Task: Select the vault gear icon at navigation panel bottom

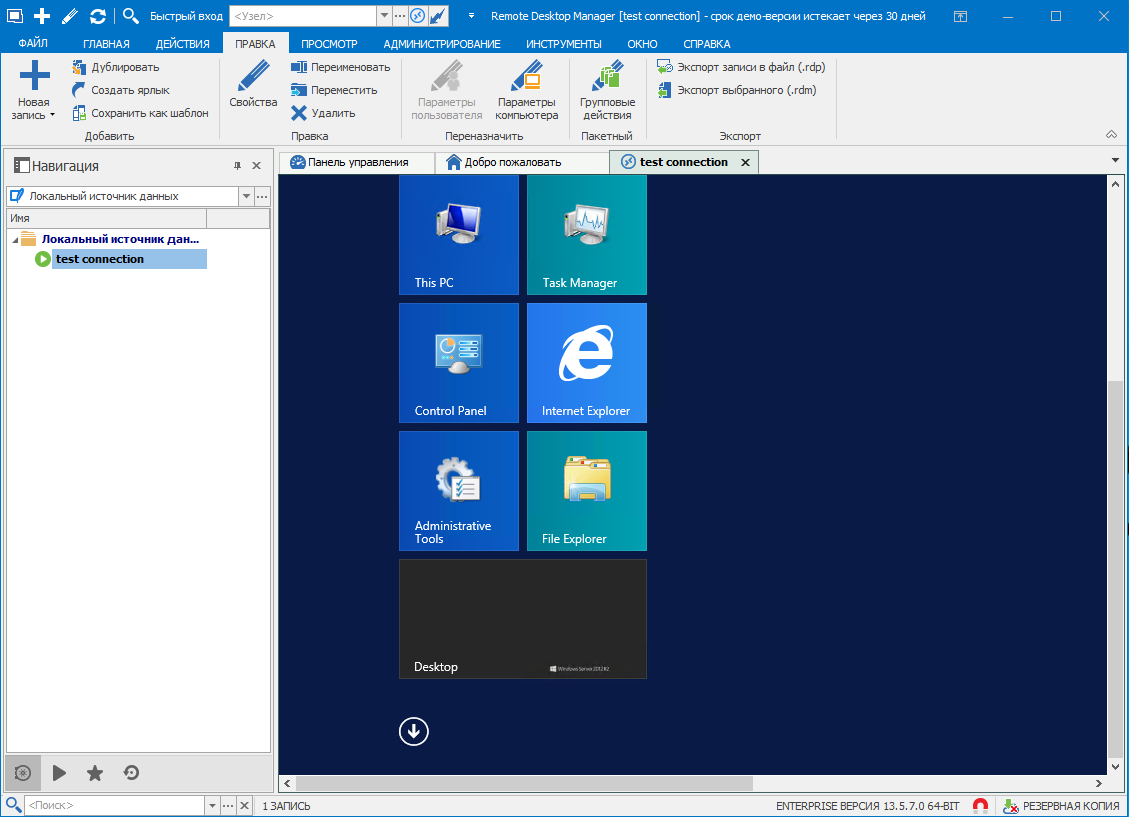Action: click(x=23, y=773)
